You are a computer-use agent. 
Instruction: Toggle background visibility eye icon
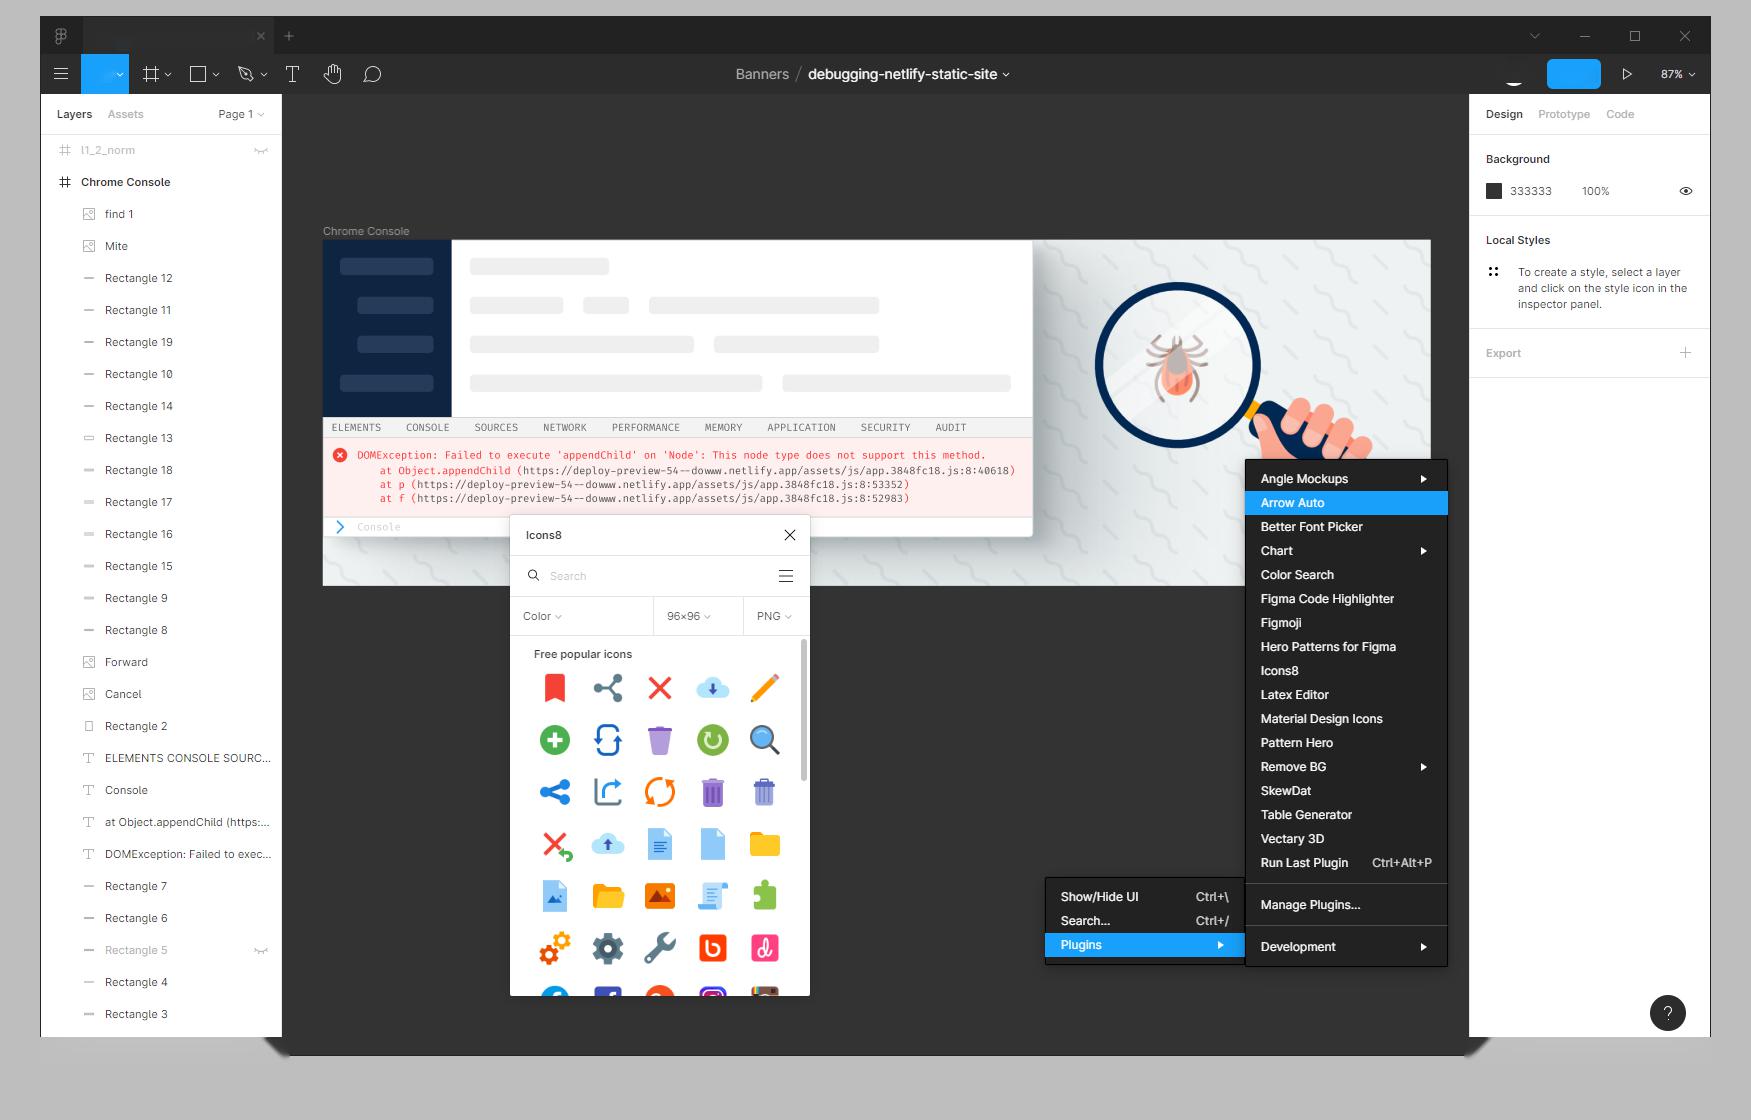pos(1686,191)
